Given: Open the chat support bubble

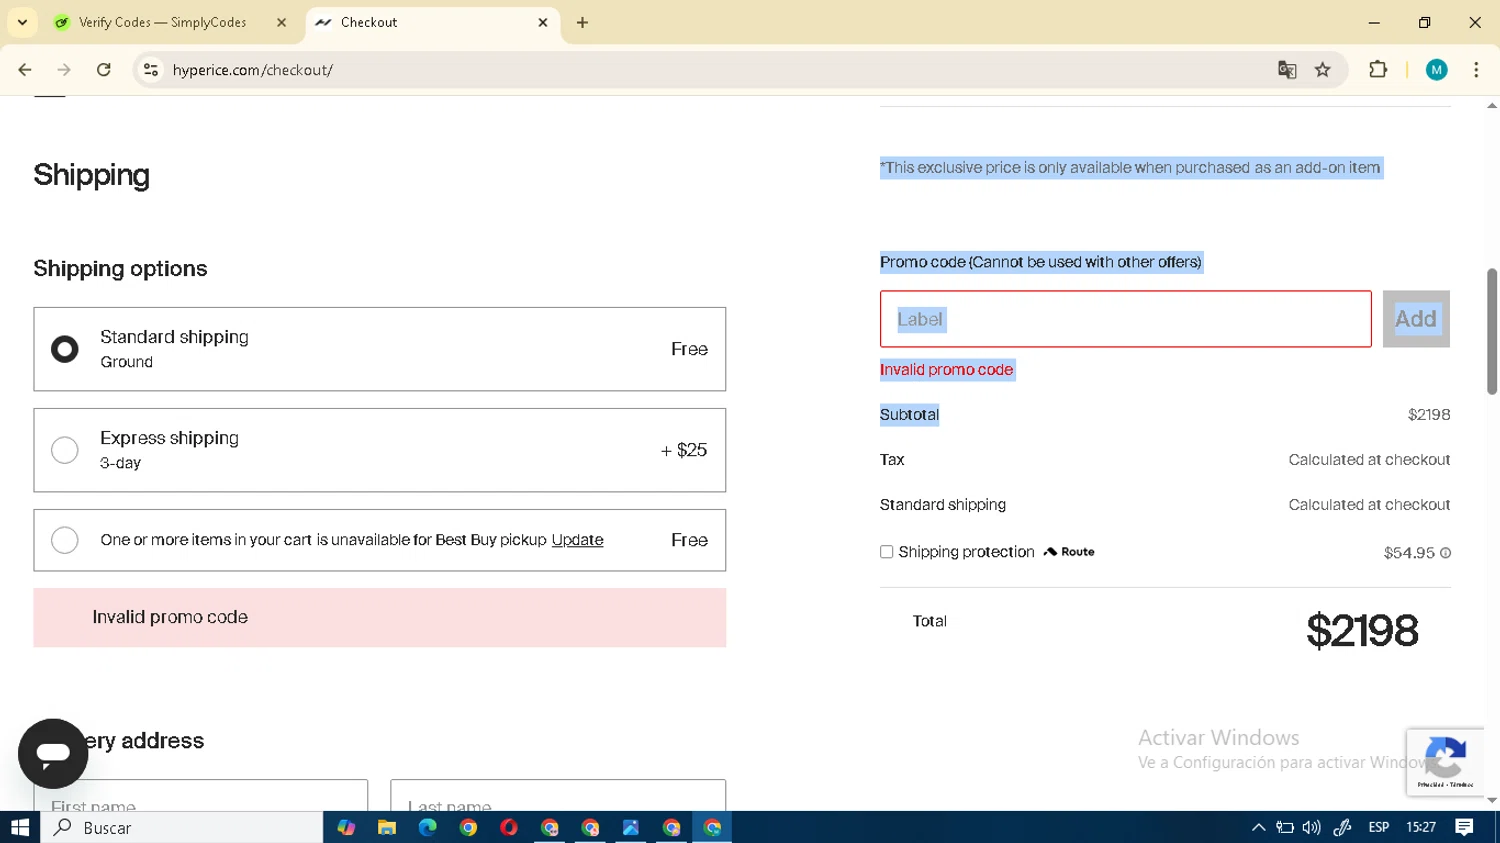Looking at the screenshot, I should [x=53, y=753].
